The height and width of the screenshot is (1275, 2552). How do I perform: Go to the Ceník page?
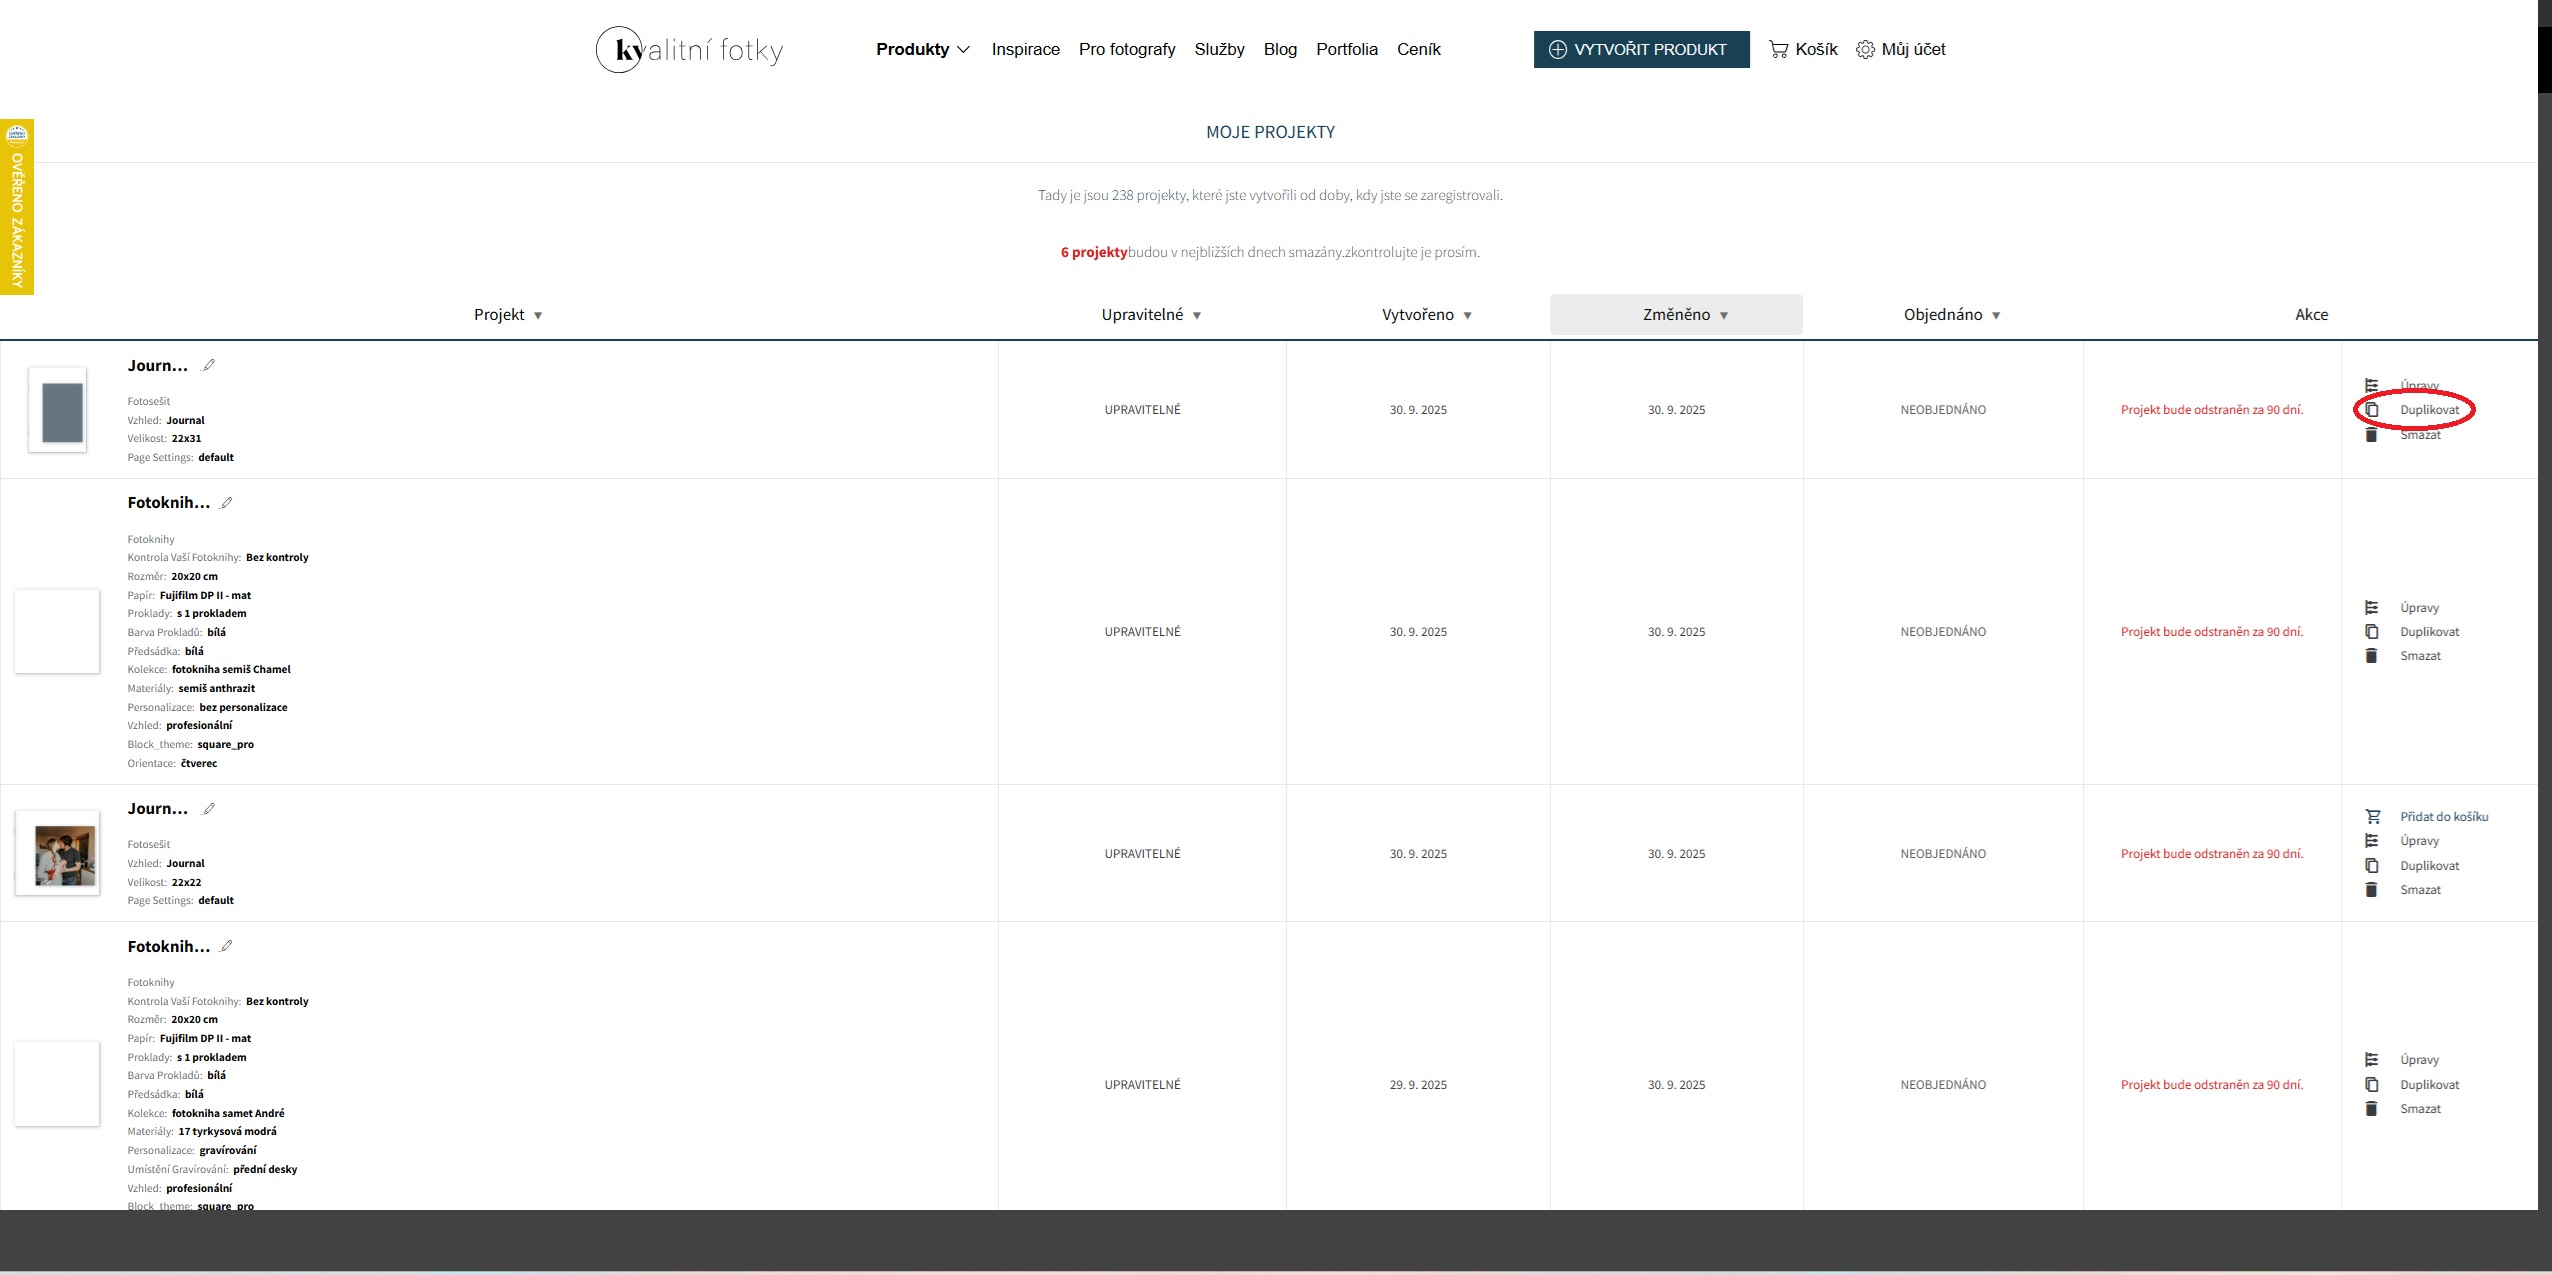[x=1418, y=49]
